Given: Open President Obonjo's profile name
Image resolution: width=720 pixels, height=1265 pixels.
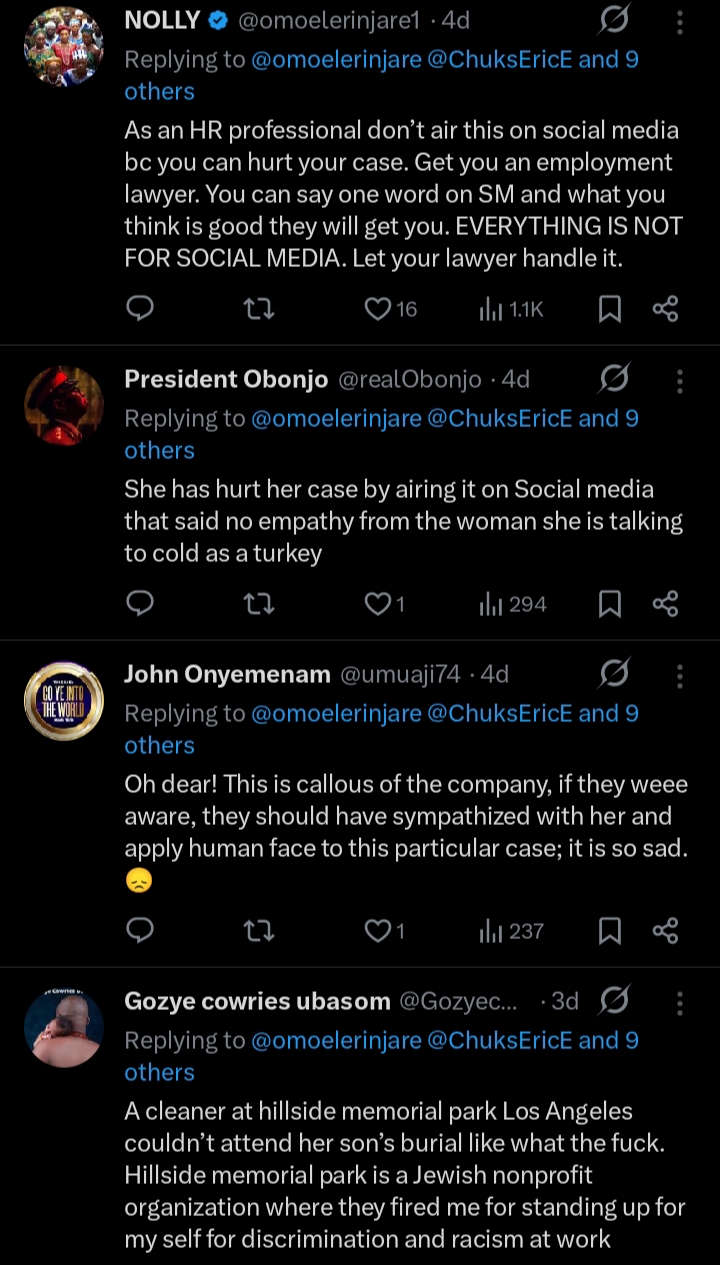Looking at the screenshot, I should (x=226, y=380).
